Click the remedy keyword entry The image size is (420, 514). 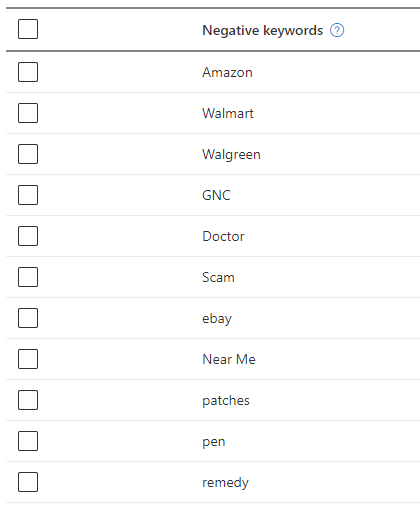click(x=225, y=483)
